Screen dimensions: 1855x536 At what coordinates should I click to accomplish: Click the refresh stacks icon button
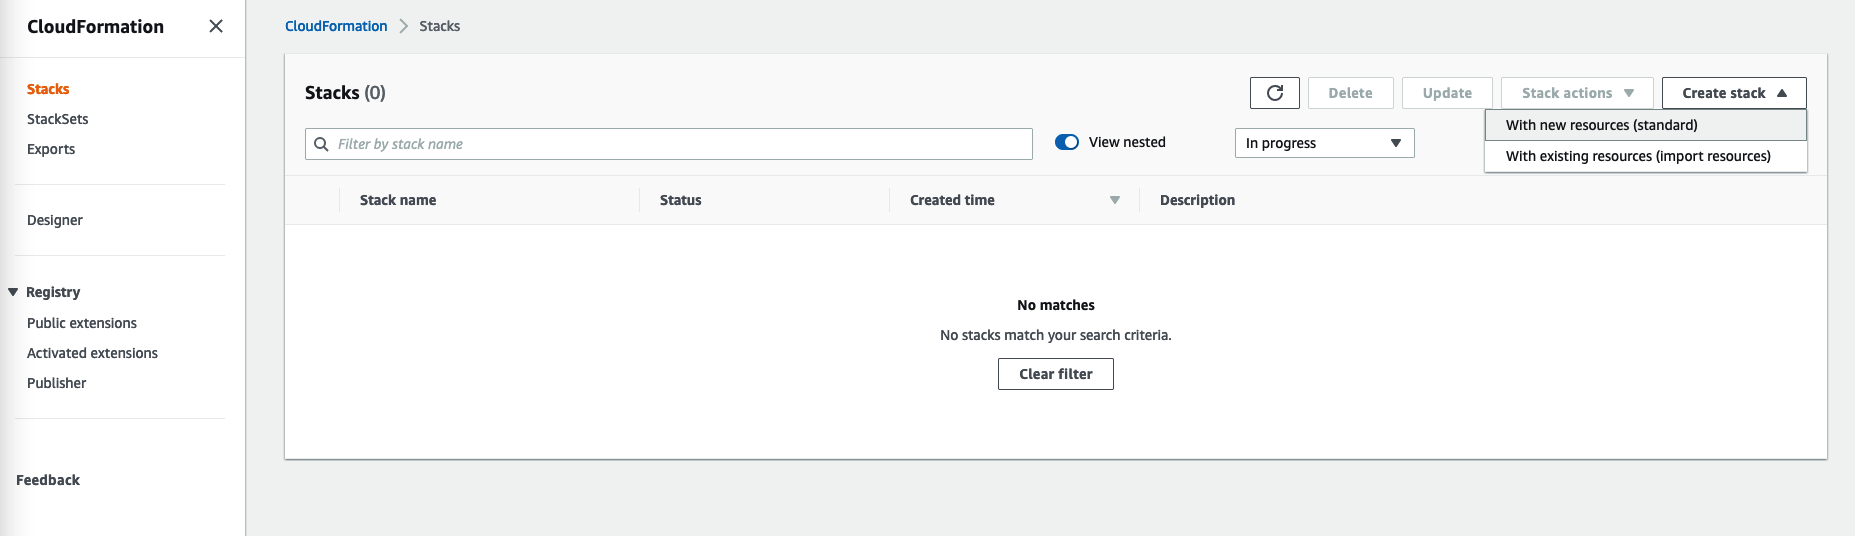[x=1274, y=93]
